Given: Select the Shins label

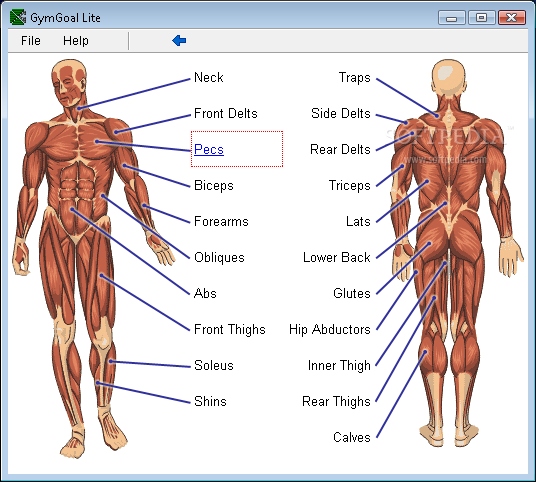Looking at the screenshot, I should (210, 401).
